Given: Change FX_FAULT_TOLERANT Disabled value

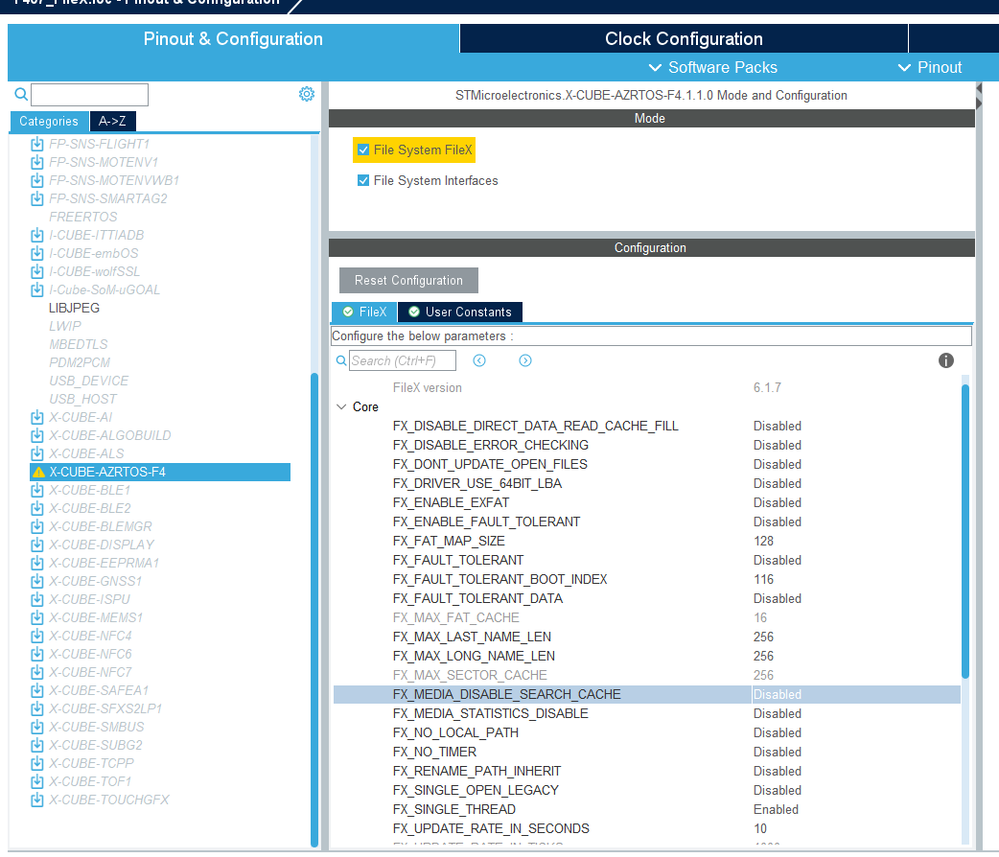Looking at the screenshot, I should pyautogui.click(x=777, y=560).
